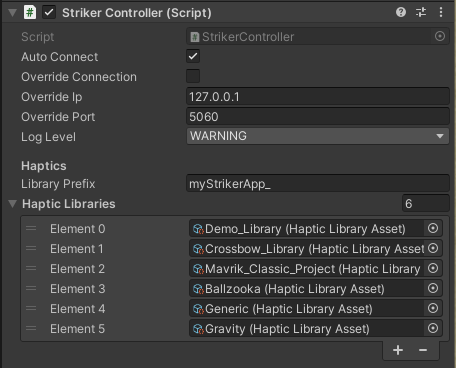Grab the drag handle of Element 1
The width and height of the screenshot is (456, 368).
point(31,248)
